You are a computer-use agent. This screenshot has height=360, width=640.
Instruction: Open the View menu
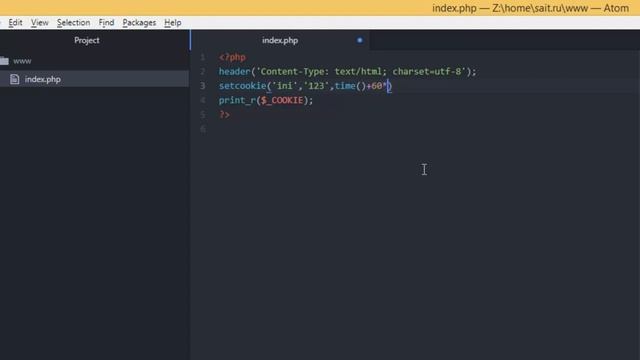click(x=40, y=23)
